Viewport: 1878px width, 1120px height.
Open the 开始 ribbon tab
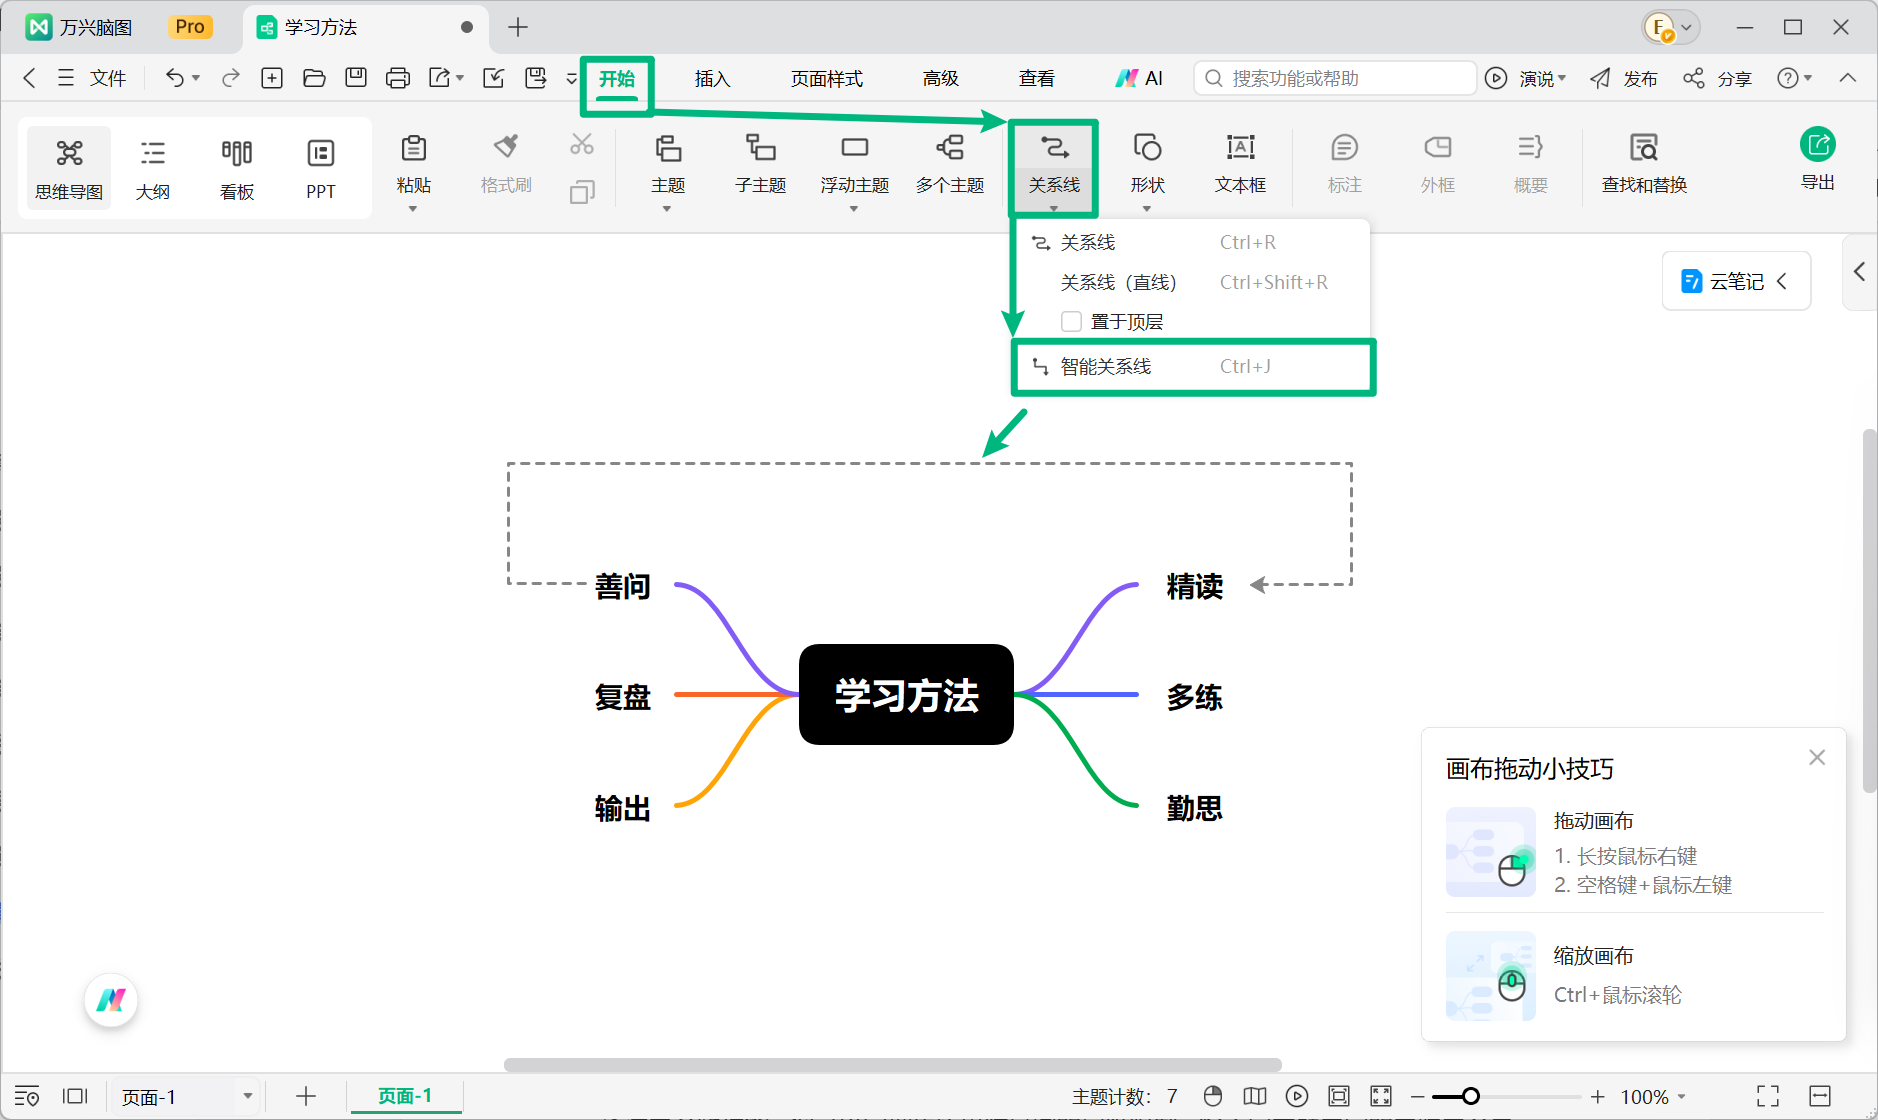[617, 78]
